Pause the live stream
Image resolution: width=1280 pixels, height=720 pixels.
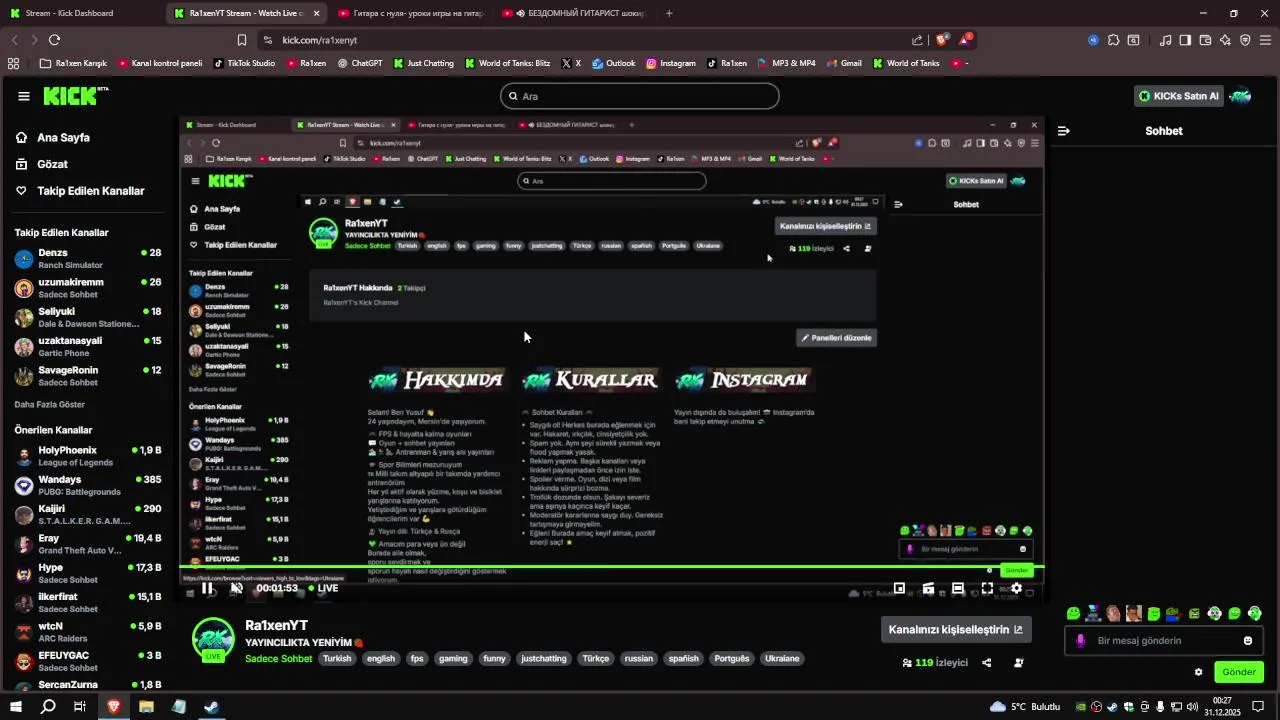207,588
